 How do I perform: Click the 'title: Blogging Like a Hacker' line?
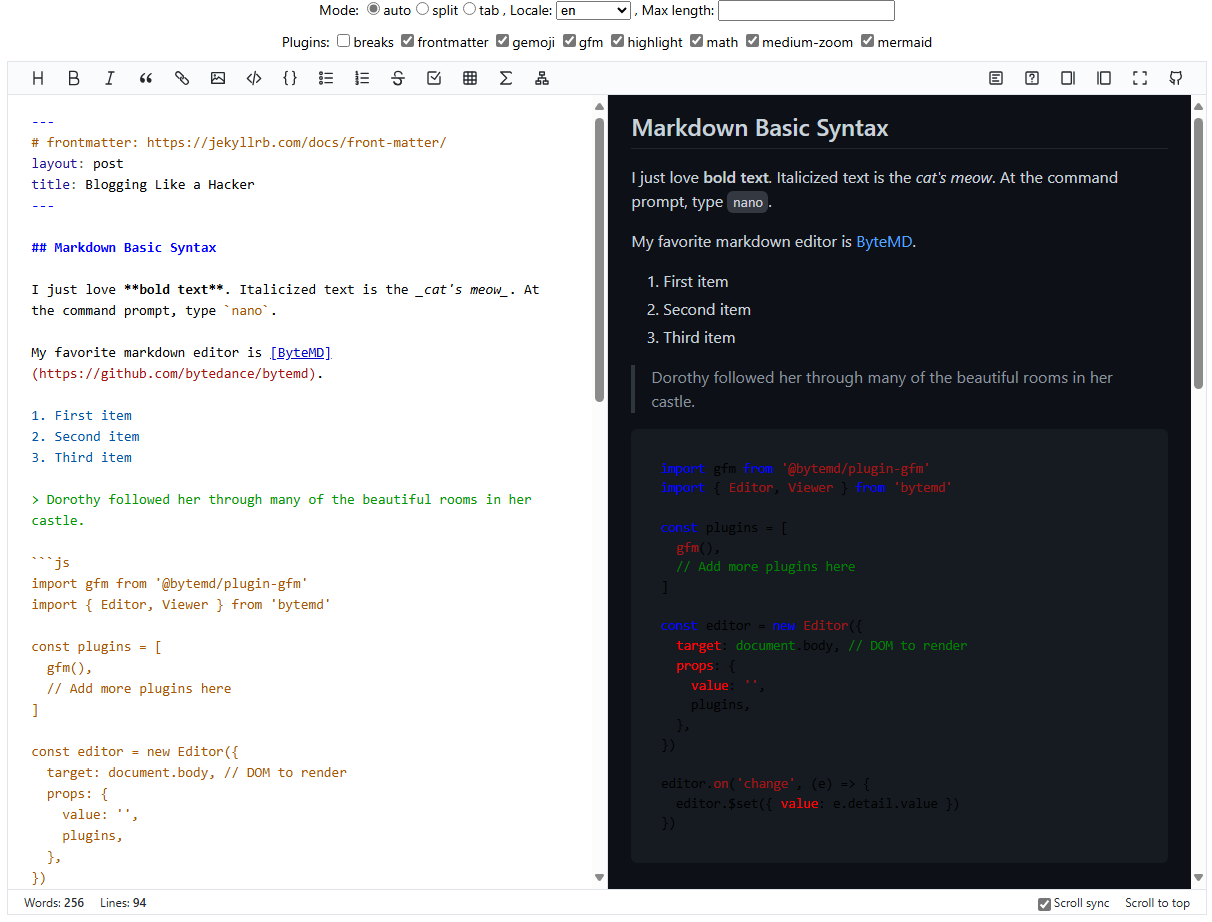[143, 184]
